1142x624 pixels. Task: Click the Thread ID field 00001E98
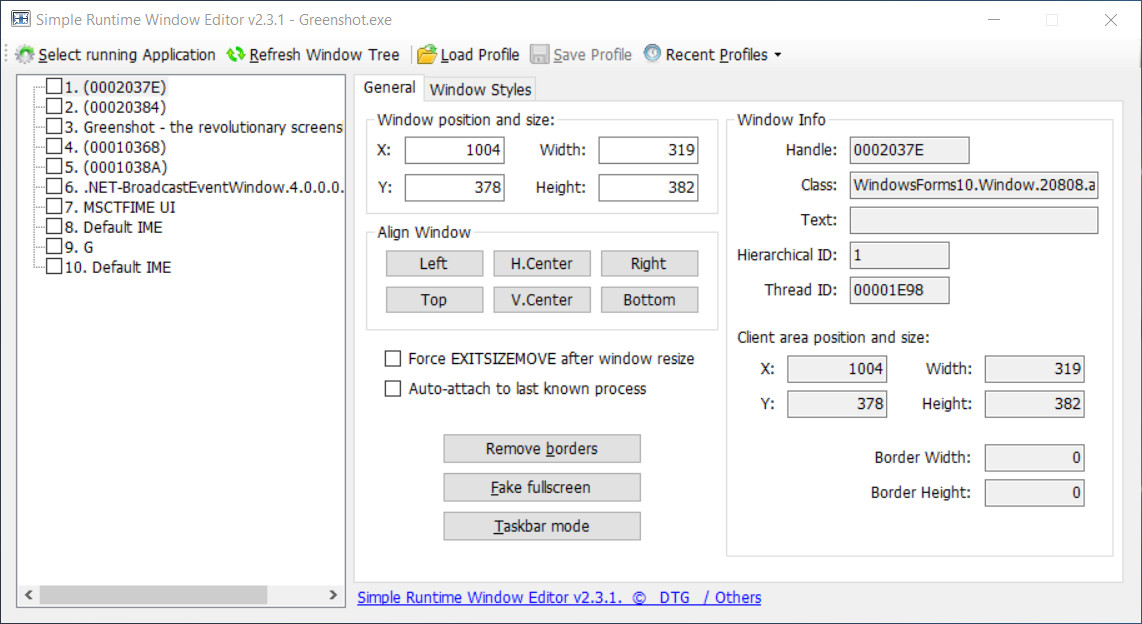[x=899, y=290]
